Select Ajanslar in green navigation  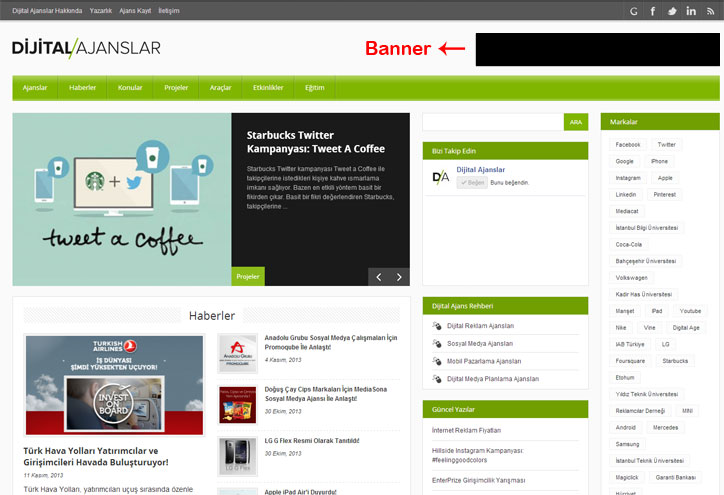coord(35,88)
